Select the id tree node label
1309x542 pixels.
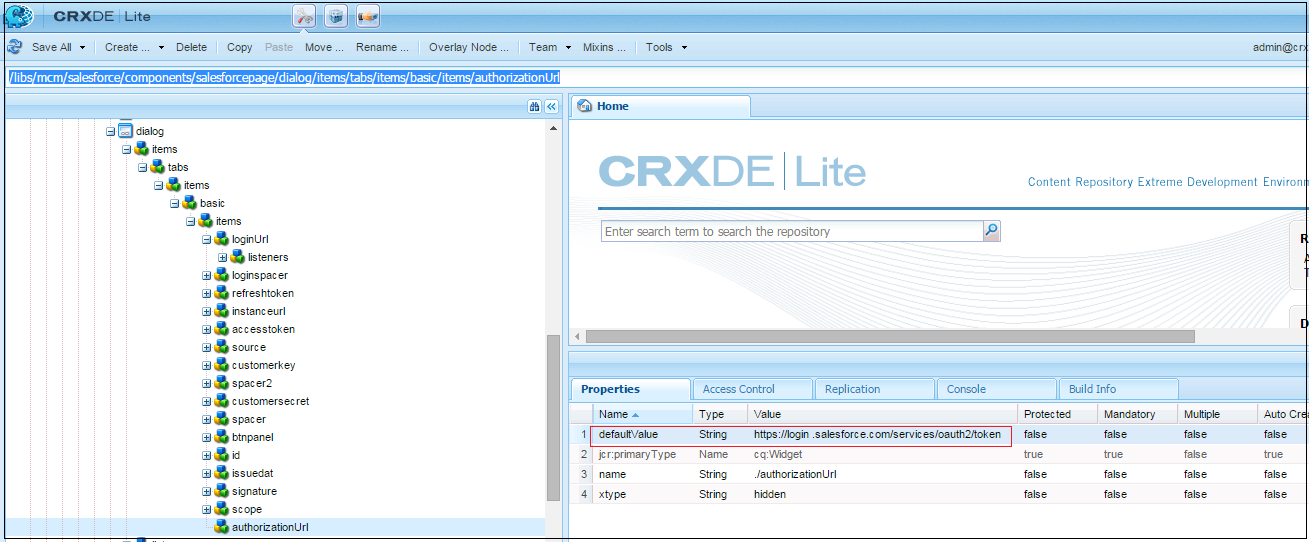point(236,455)
